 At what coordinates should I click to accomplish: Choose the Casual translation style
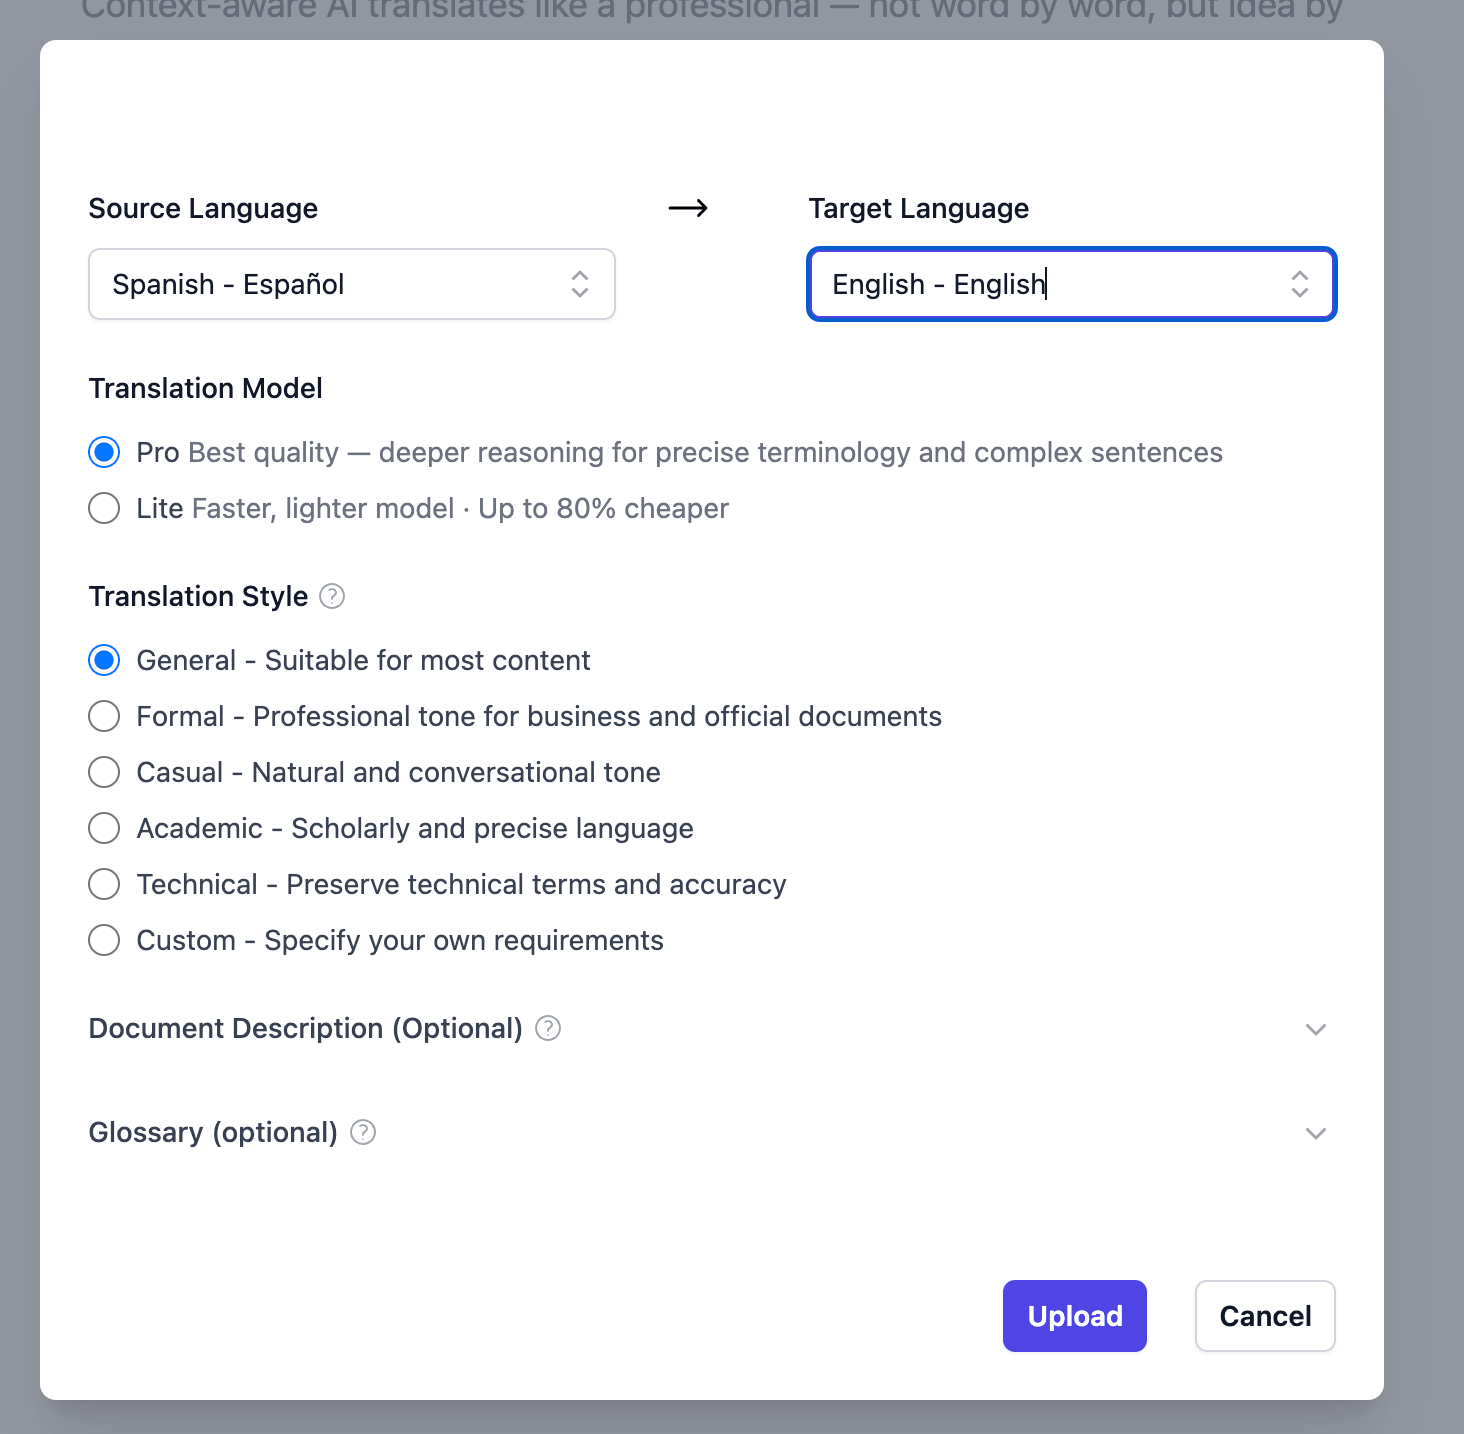click(104, 772)
